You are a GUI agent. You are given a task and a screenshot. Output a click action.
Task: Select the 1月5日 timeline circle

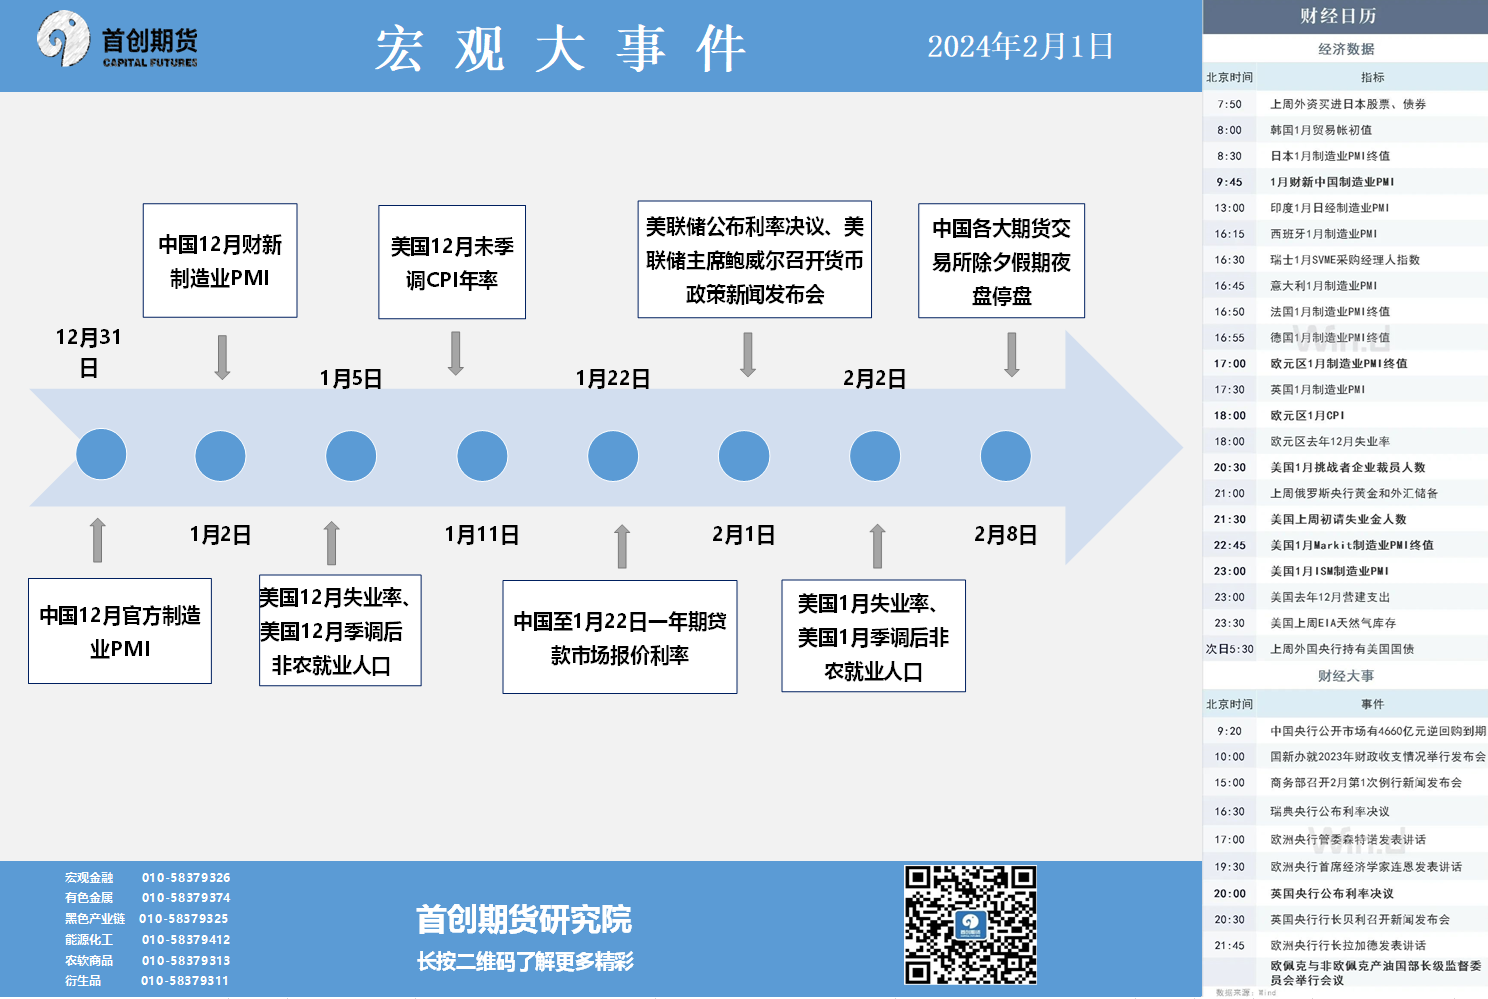(351, 456)
